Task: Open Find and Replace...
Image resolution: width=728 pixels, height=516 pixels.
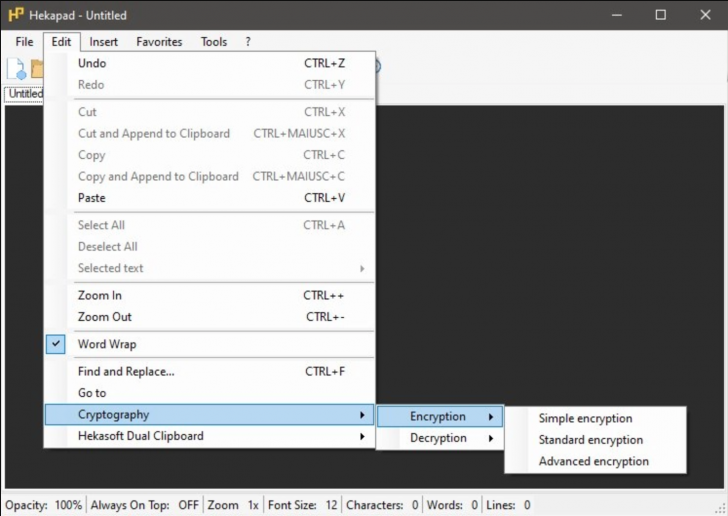Action: pos(210,372)
